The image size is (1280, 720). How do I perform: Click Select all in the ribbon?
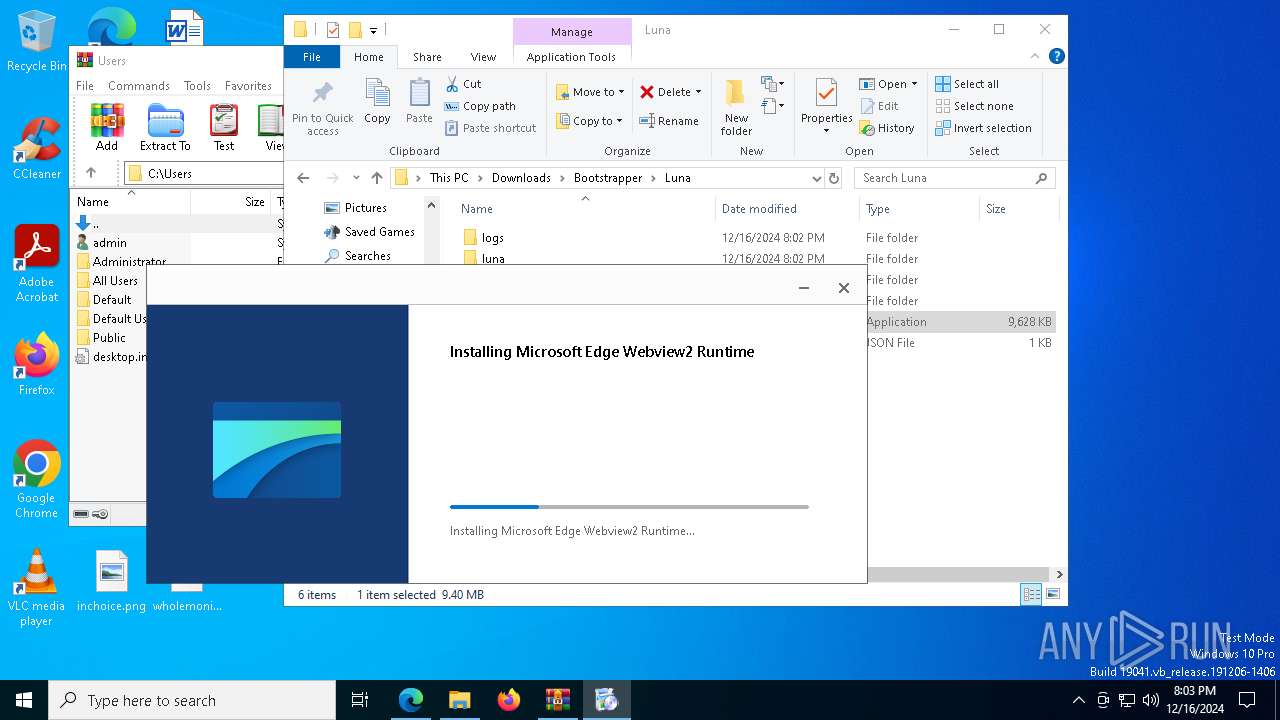[967, 84]
